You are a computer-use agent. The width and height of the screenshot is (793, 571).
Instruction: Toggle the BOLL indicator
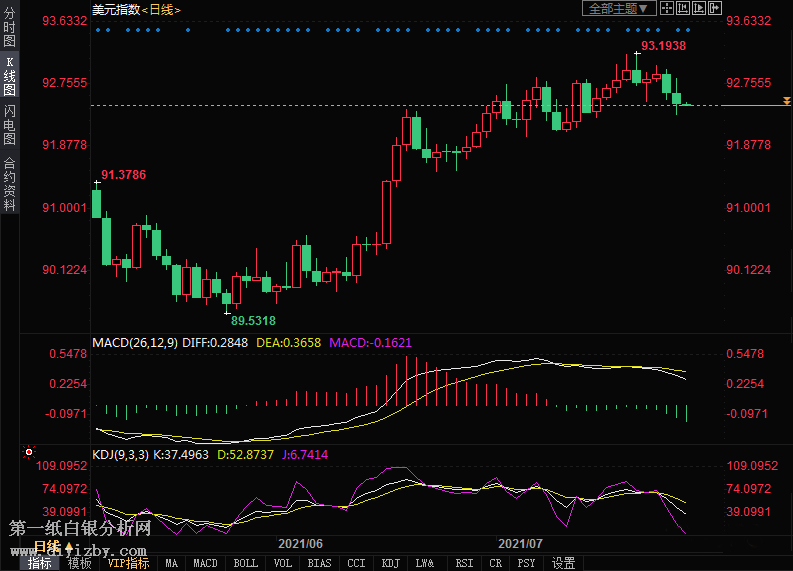[x=245, y=563]
